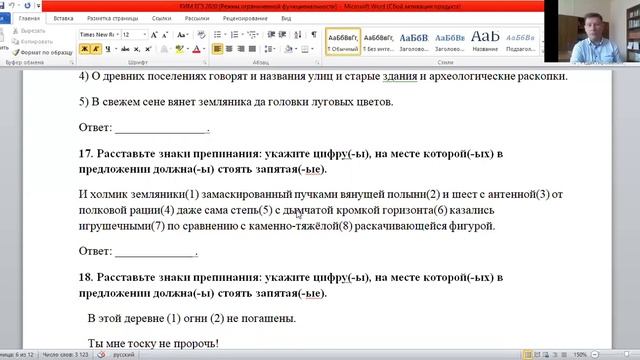This screenshot has width=640, height=360.
Task: Click русский language indicator
Action: (124, 355)
